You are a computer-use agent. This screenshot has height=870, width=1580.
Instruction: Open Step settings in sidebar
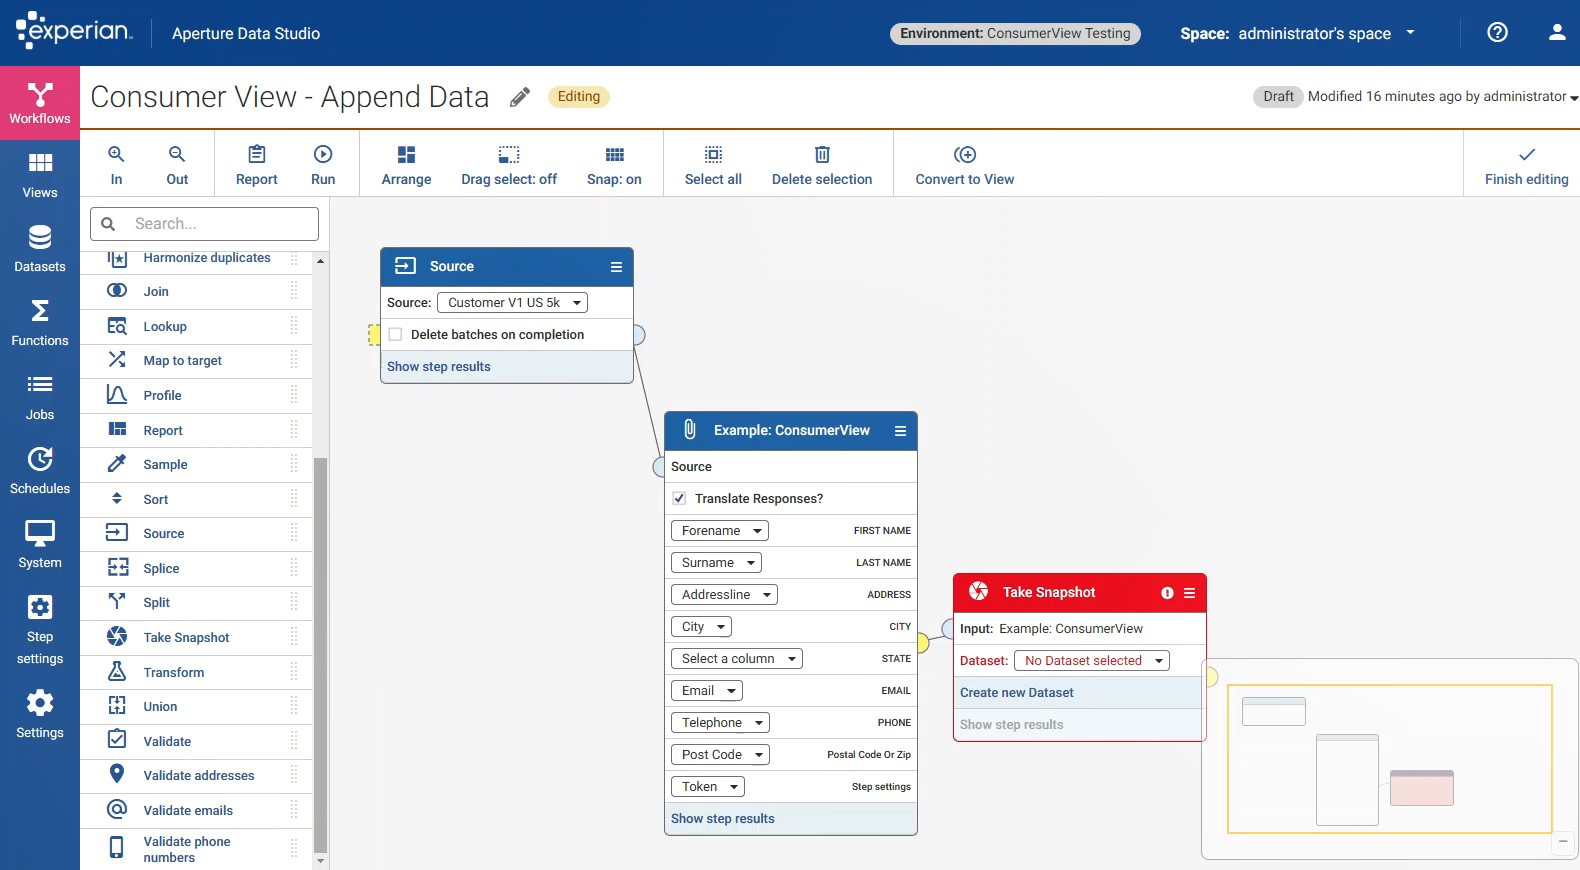coord(40,631)
